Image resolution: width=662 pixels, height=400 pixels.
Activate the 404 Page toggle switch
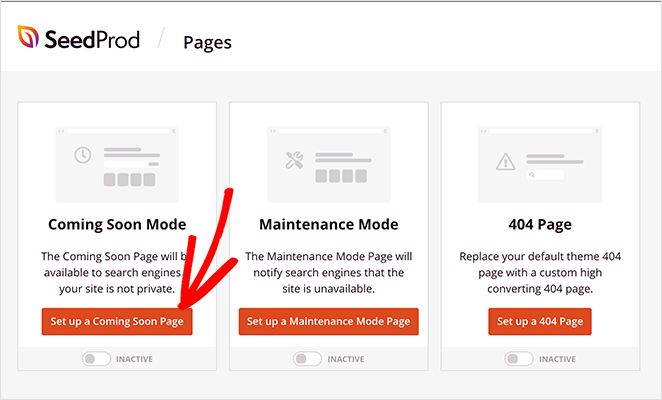[518, 359]
